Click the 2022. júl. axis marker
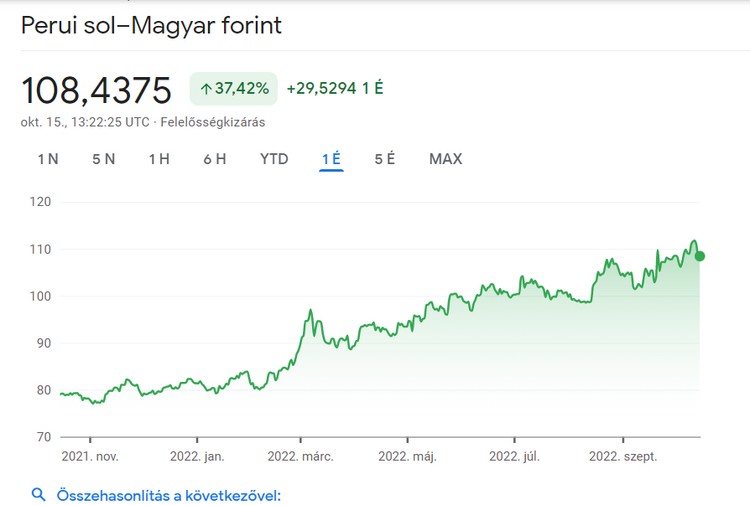750x505 pixels. point(514,457)
